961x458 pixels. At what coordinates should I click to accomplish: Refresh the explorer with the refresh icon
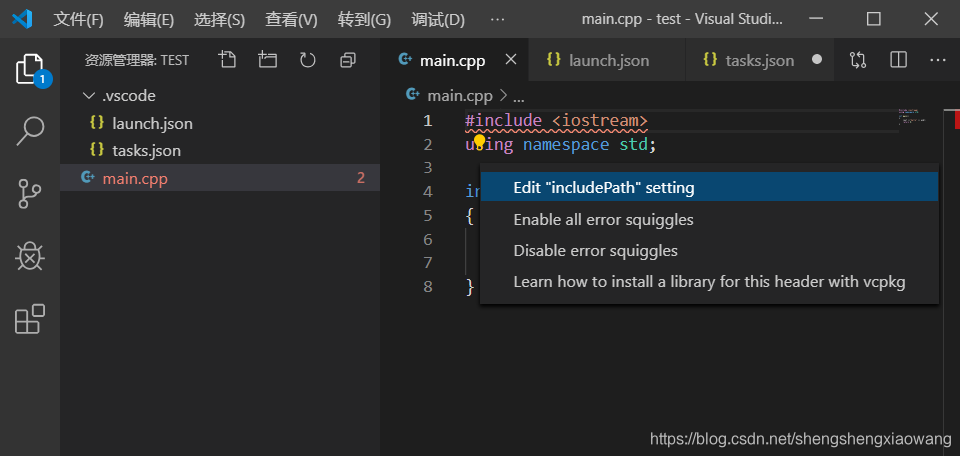pyautogui.click(x=307, y=60)
